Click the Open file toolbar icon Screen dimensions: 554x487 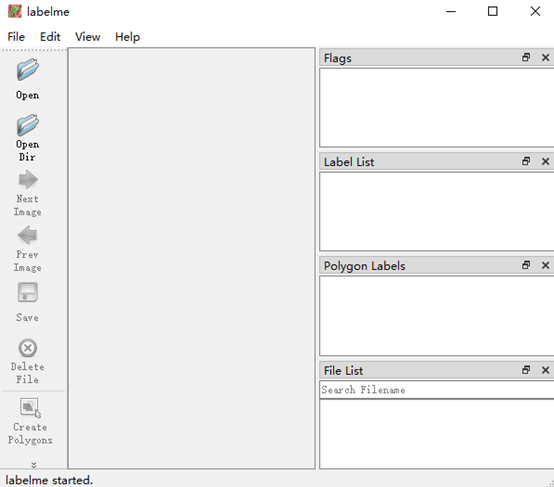coord(28,70)
